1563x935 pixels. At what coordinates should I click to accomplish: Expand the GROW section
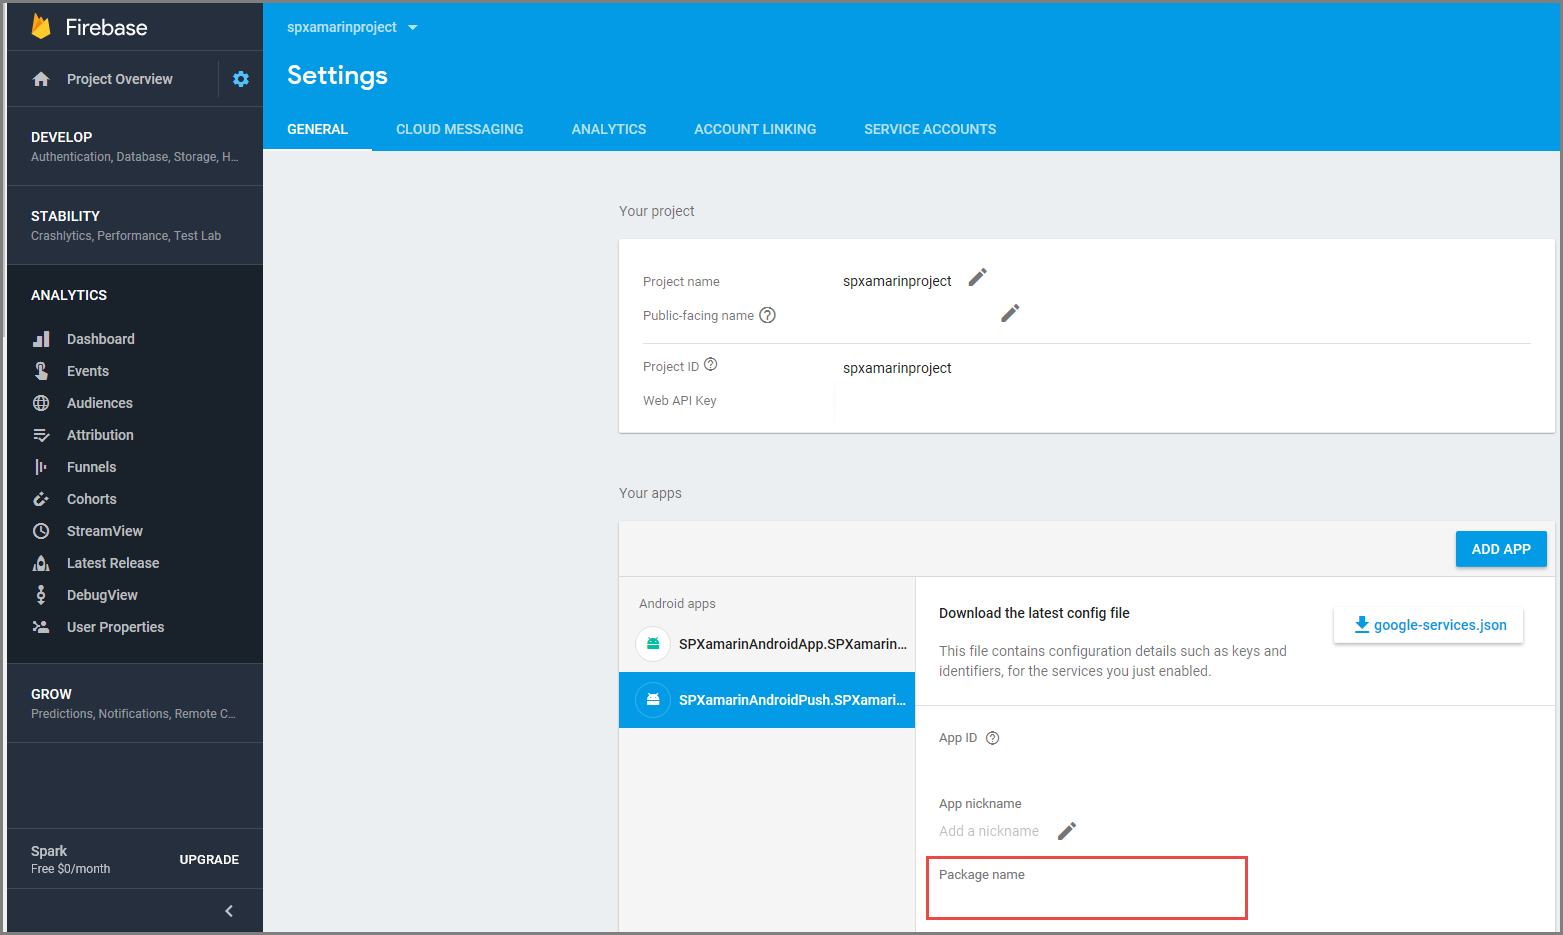pyautogui.click(x=135, y=703)
